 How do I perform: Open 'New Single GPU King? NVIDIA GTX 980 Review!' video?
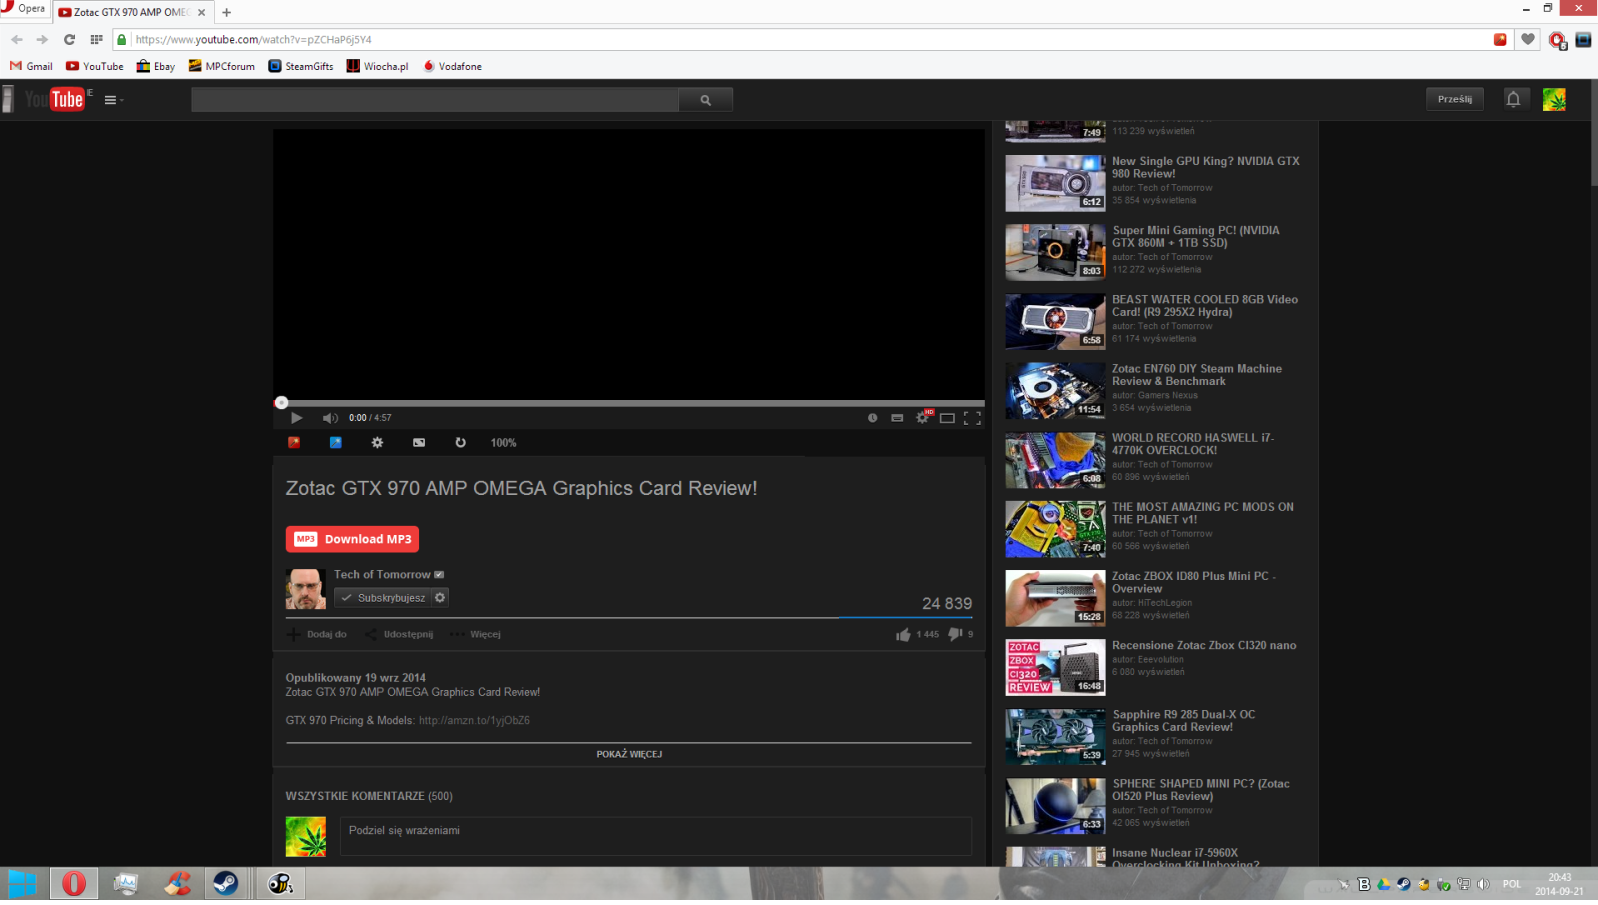pyautogui.click(x=1205, y=167)
